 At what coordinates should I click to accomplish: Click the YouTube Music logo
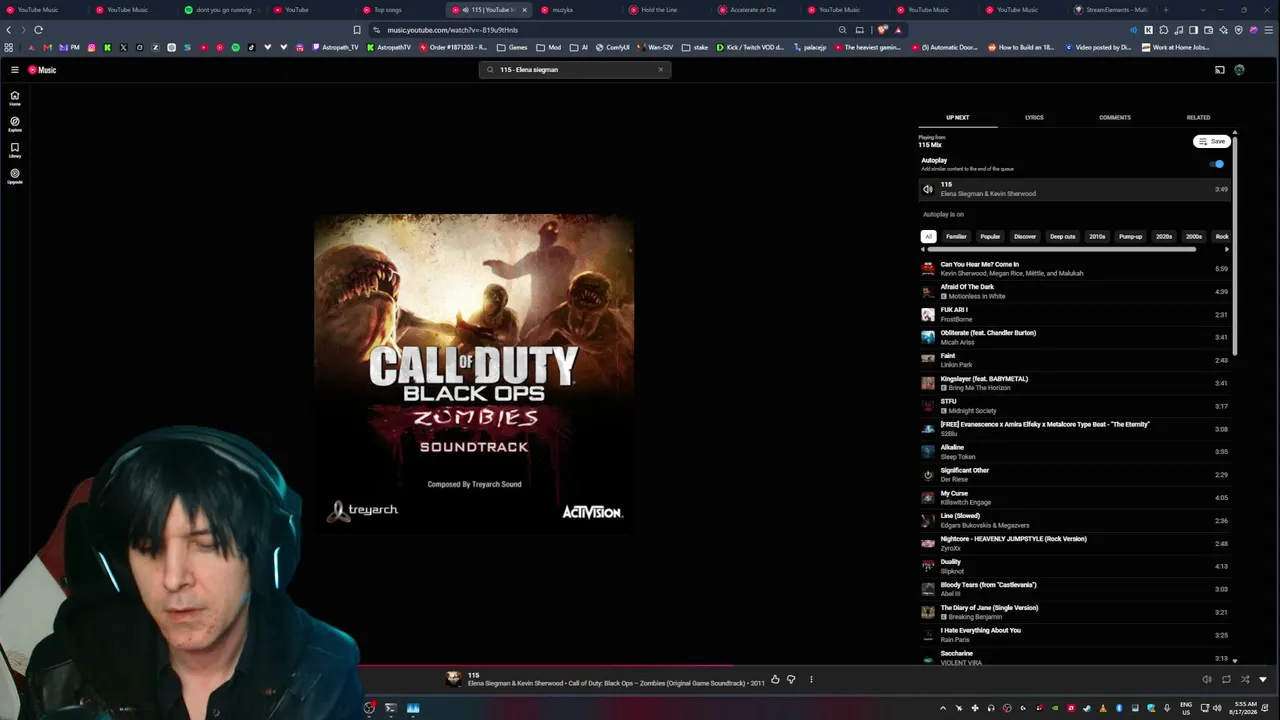(42, 70)
